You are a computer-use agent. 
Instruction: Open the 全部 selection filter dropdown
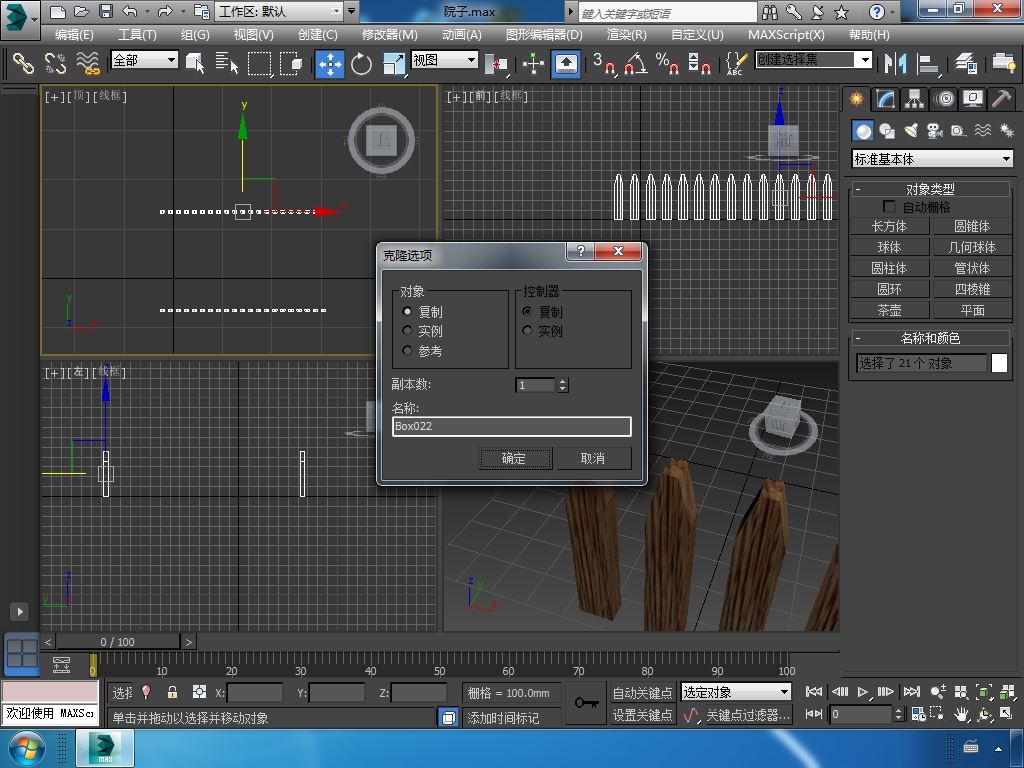pos(144,60)
